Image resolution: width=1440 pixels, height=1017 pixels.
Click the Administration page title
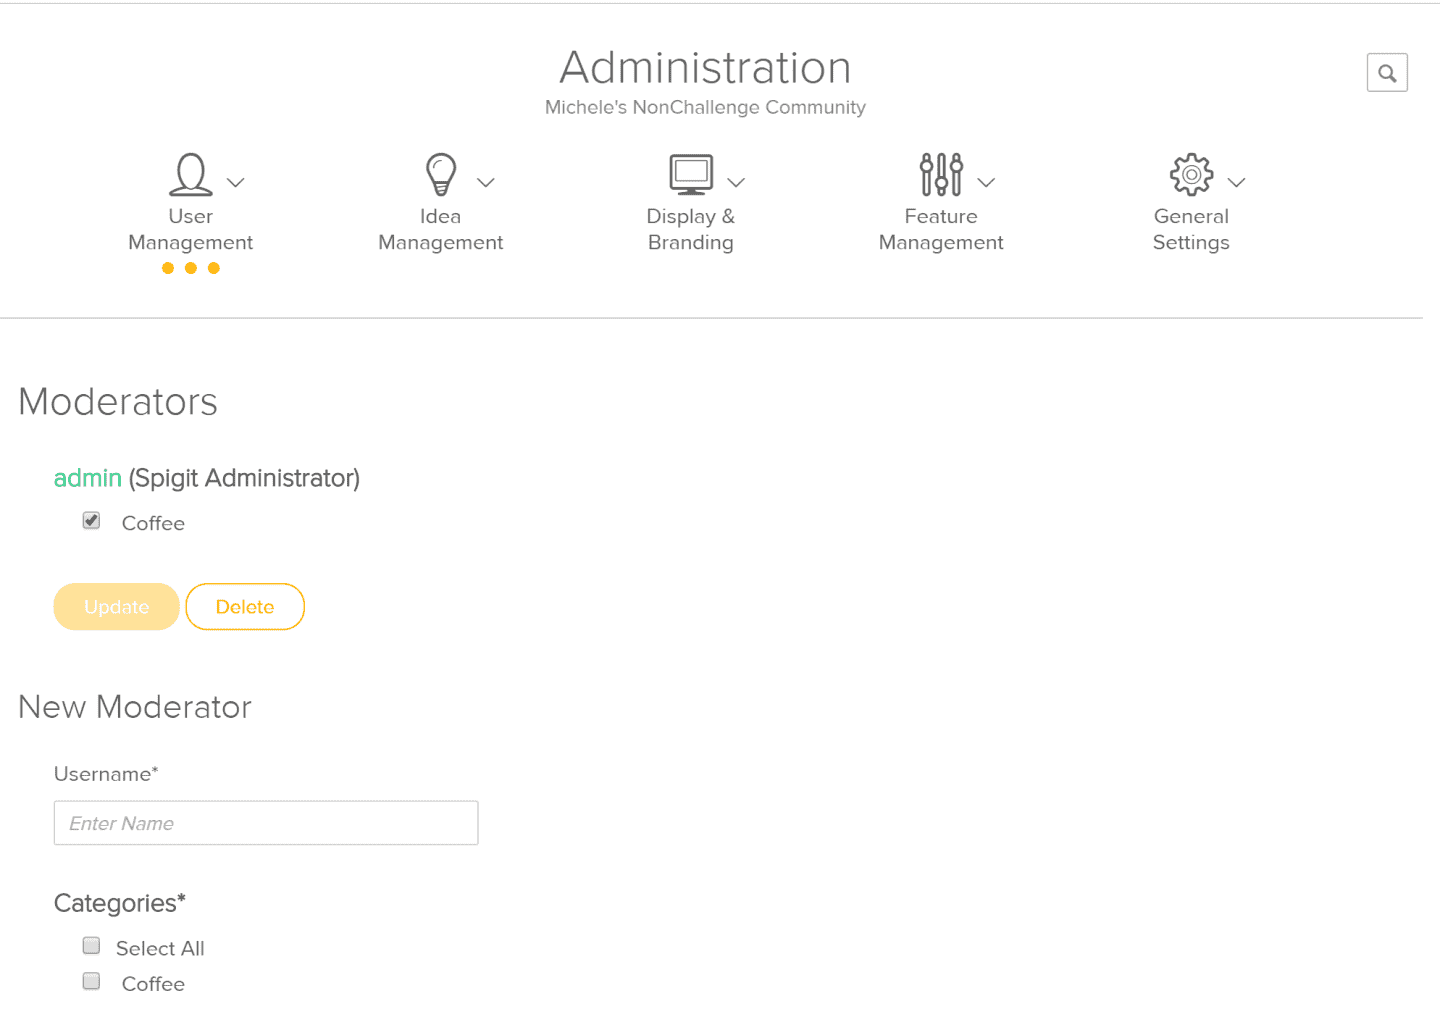705,68
